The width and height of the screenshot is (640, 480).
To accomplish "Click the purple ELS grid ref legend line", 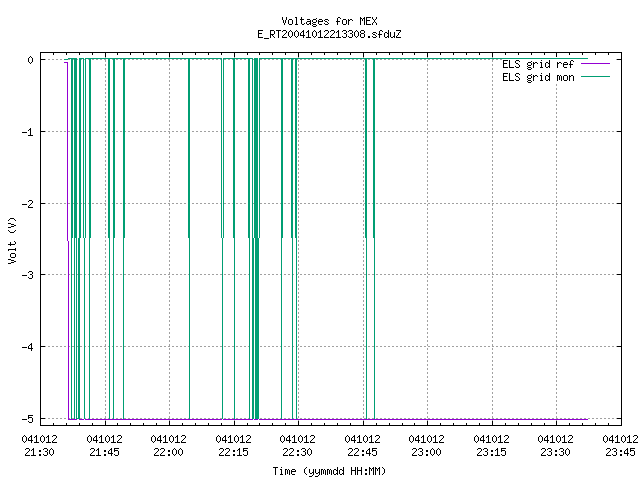I will 595,64.
